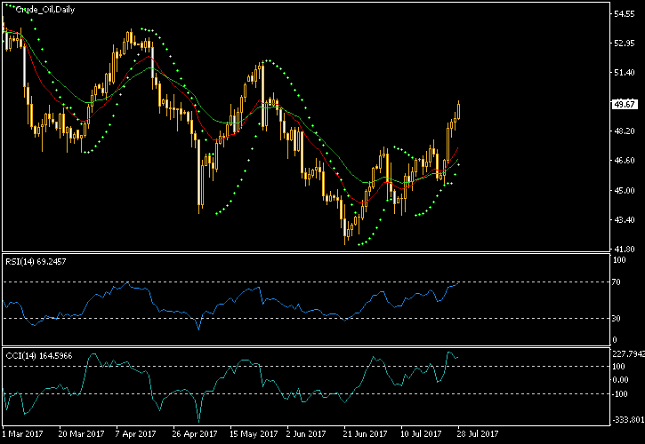Click date label 1 Mar 2017

coord(22,434)
